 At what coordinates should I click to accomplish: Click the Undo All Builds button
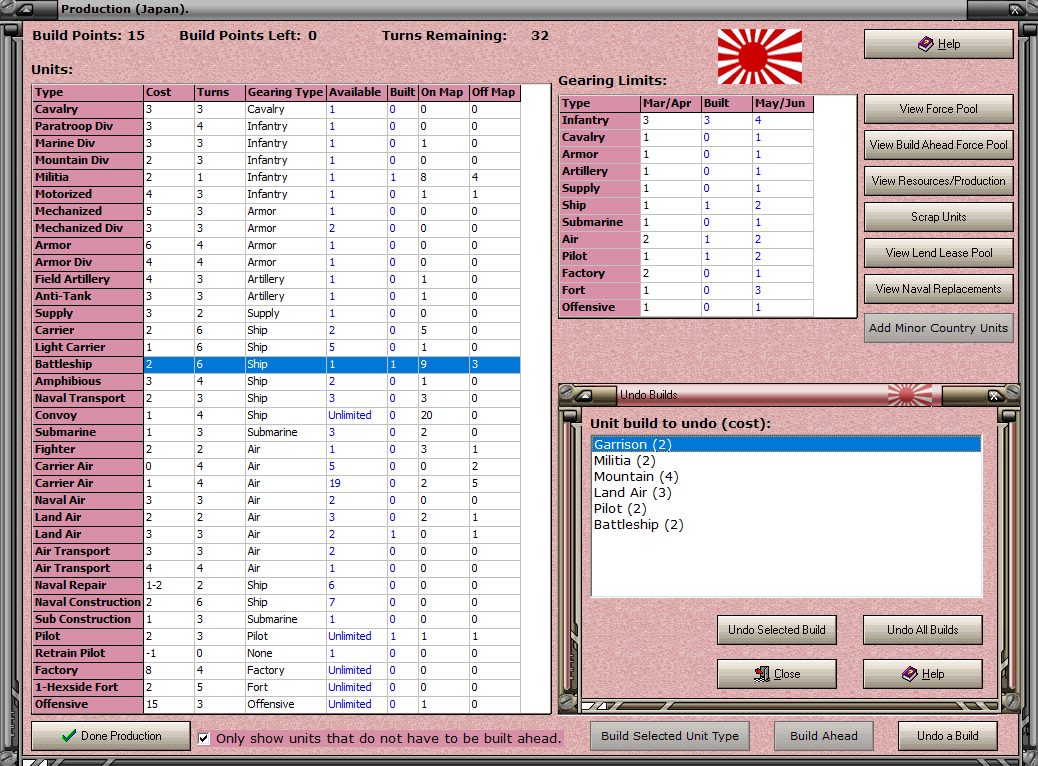pos(922,630)
